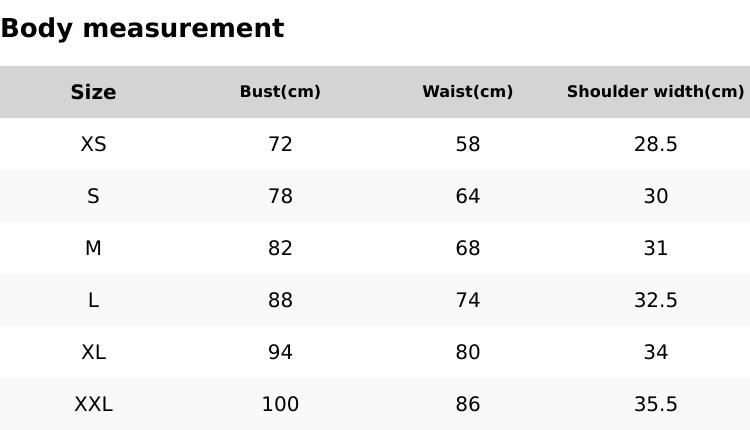Select the Shoulder width(cm) column header
The height and width of the screenshot is (430, 750).
(655, 92)
